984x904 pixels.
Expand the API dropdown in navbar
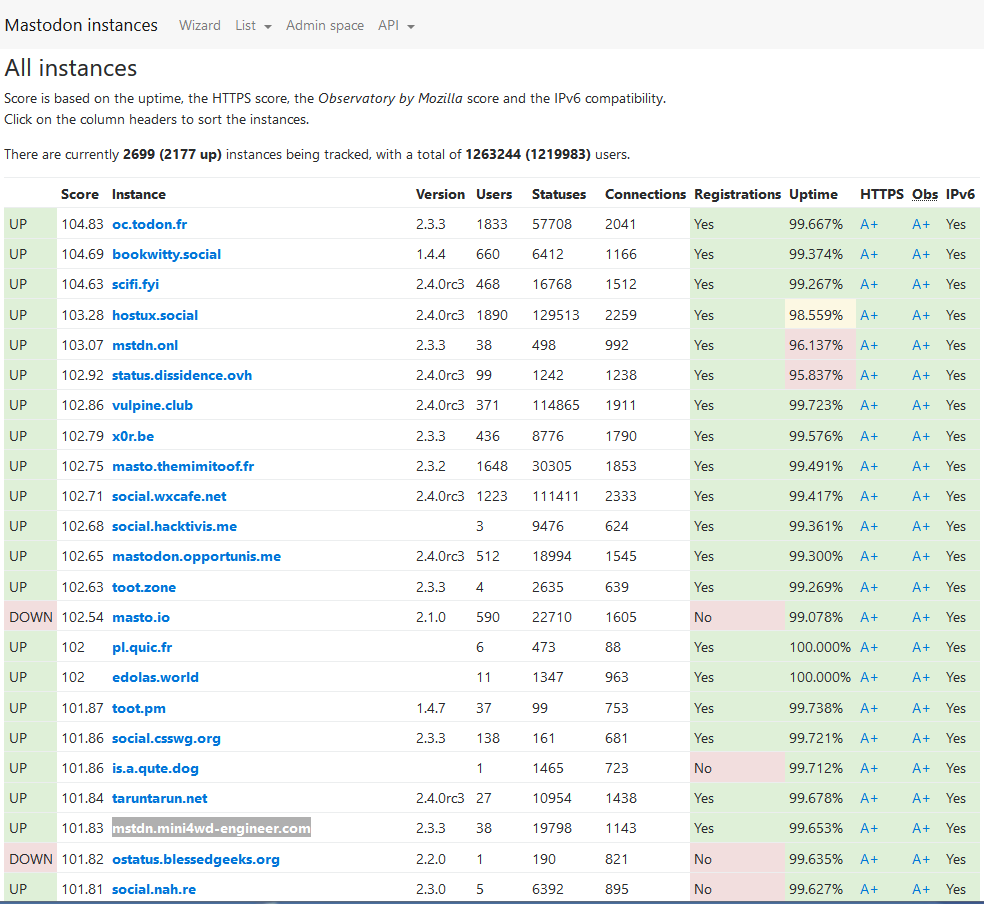click(396, 25)
